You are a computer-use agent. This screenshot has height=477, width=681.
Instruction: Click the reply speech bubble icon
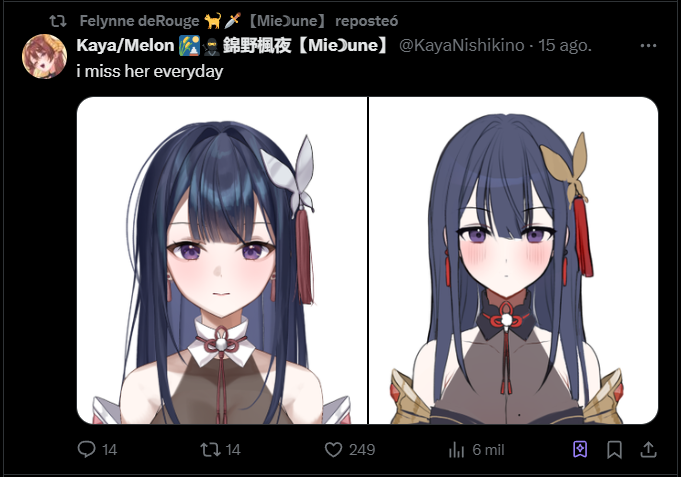(86, 449)
